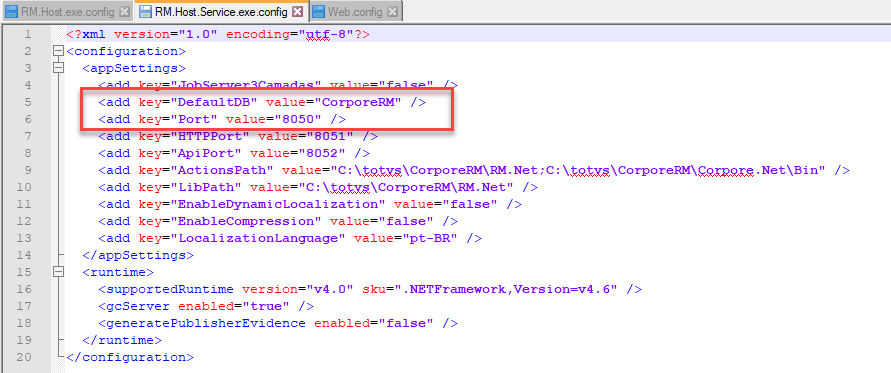
Task: Switch to the RM.Host.exe.config tab
Action: click(x=68, y=11)
